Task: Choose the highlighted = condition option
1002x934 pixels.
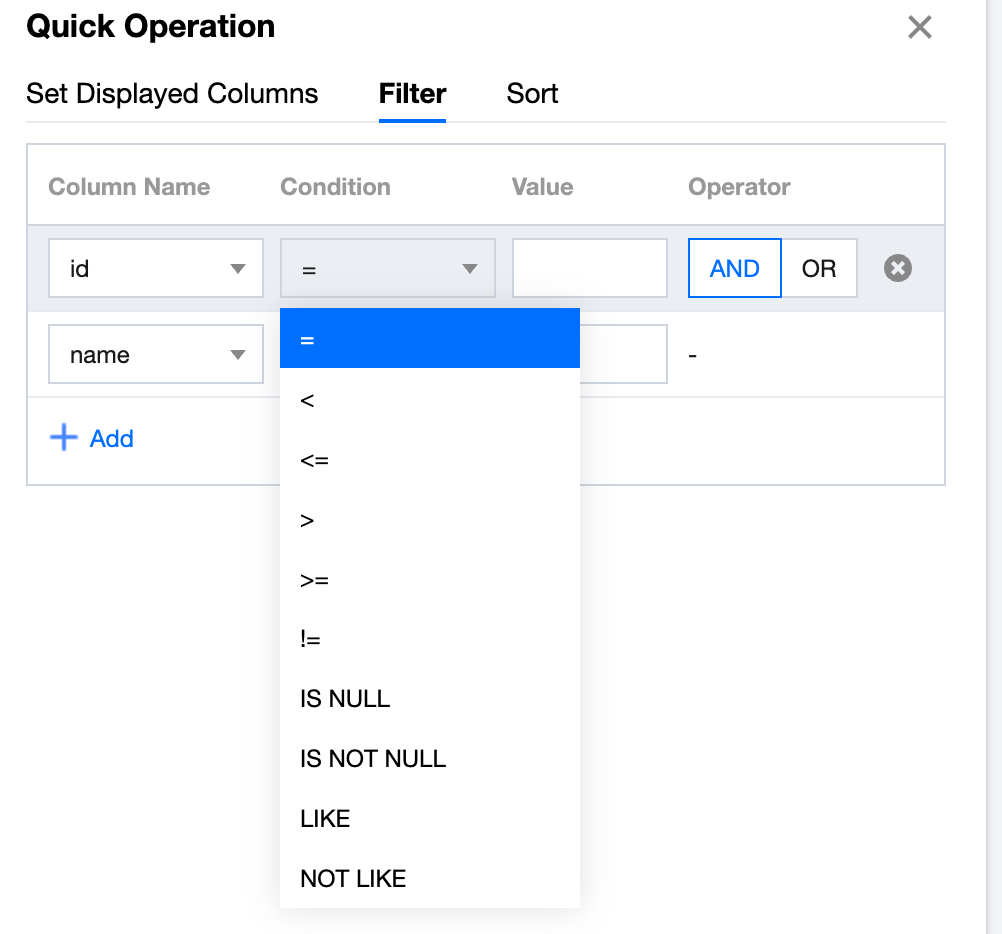Action: 429,339
